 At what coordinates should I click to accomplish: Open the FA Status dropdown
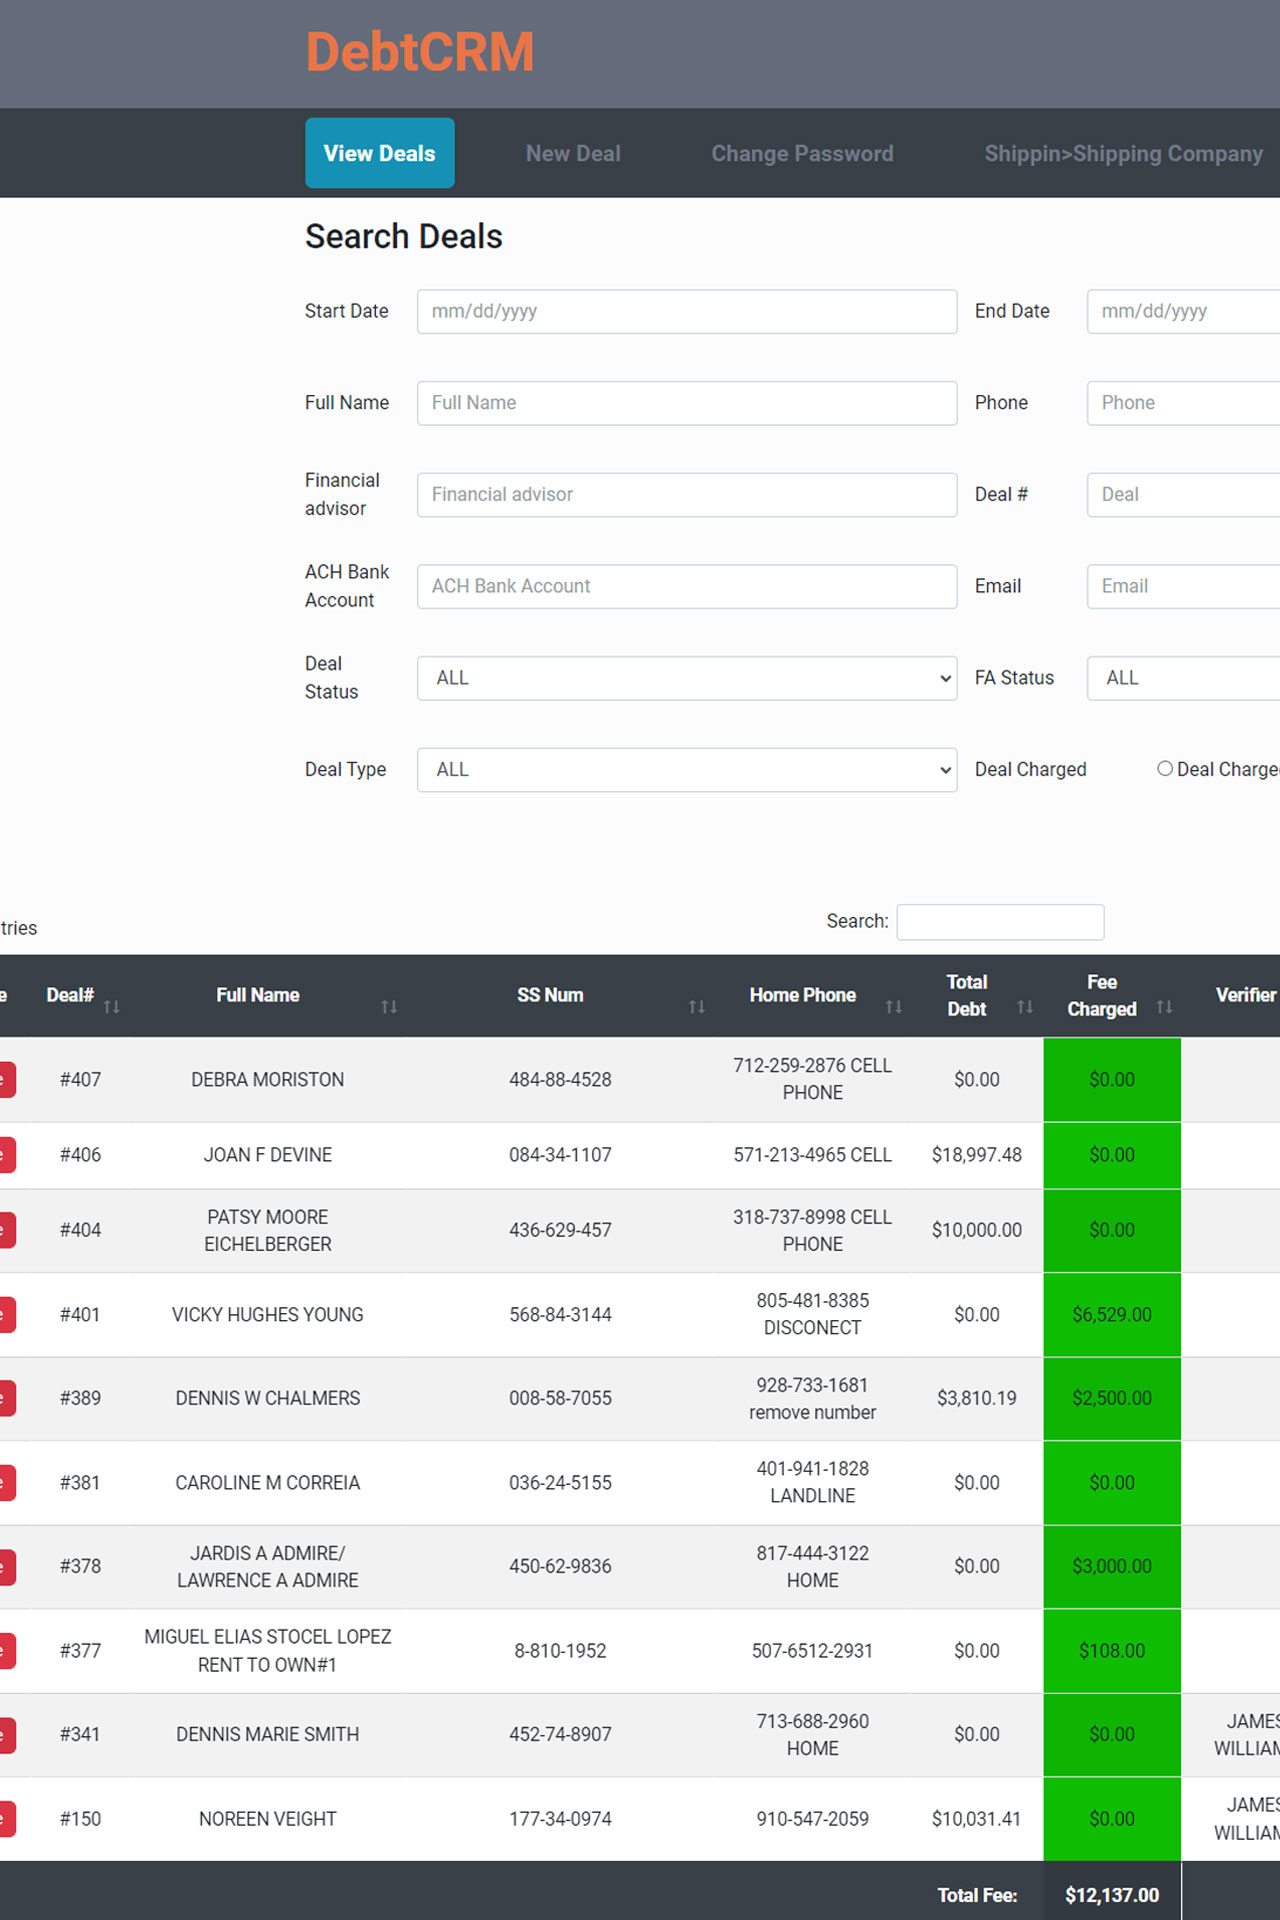coord(1182,678)
